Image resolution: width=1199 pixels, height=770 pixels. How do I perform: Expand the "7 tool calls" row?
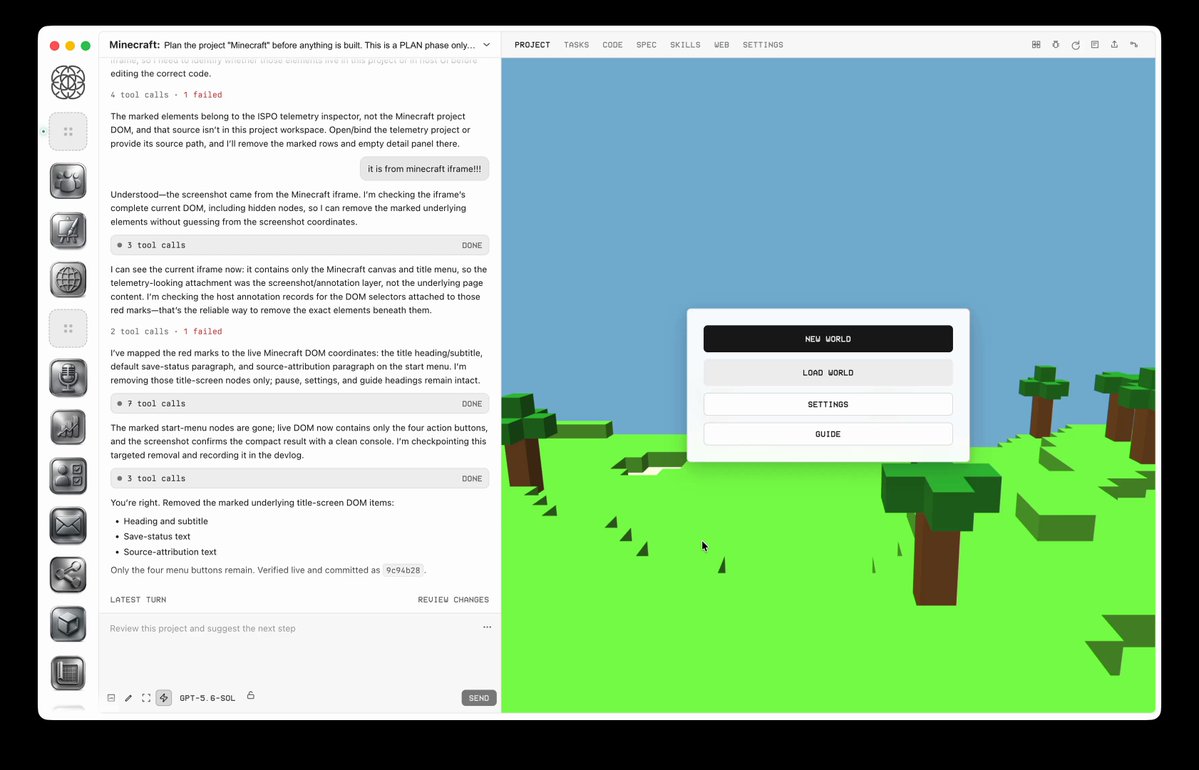click(300, 404)
